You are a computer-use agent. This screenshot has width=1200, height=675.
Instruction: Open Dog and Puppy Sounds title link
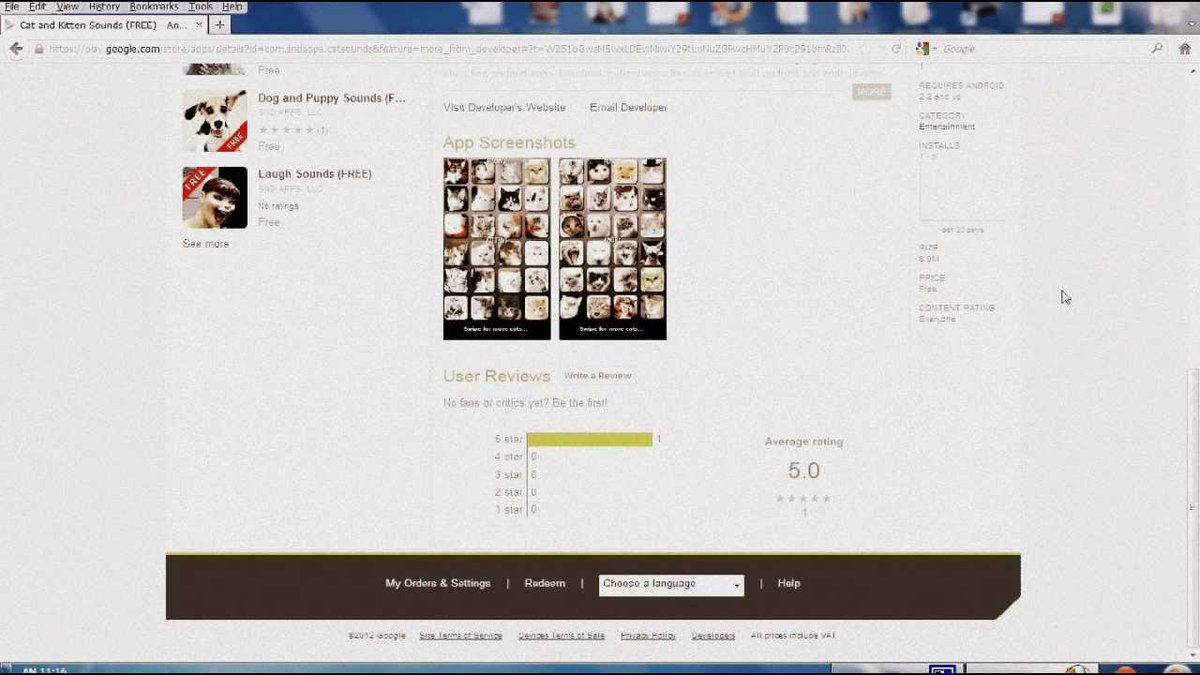[x=332, y=98]
